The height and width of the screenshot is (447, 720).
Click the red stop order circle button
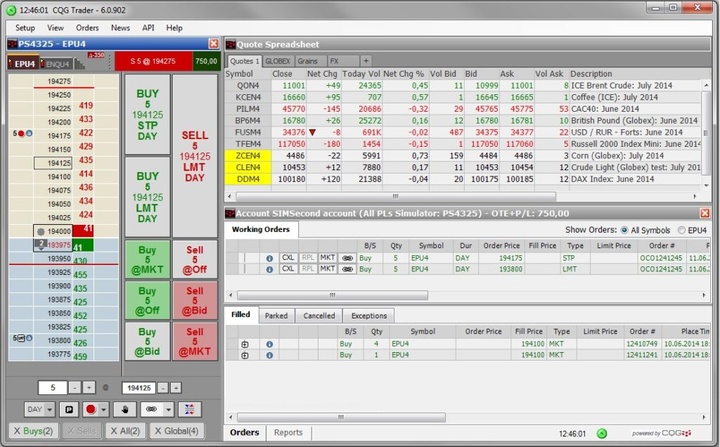pos(90,409)
